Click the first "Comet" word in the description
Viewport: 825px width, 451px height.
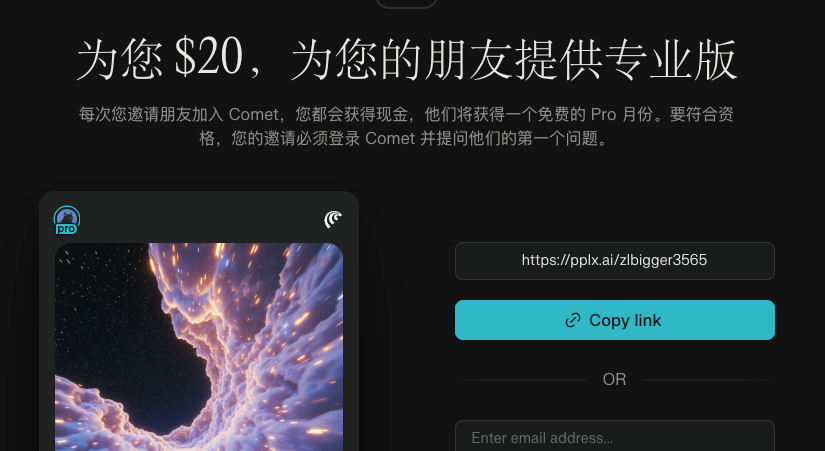(254, 114)
